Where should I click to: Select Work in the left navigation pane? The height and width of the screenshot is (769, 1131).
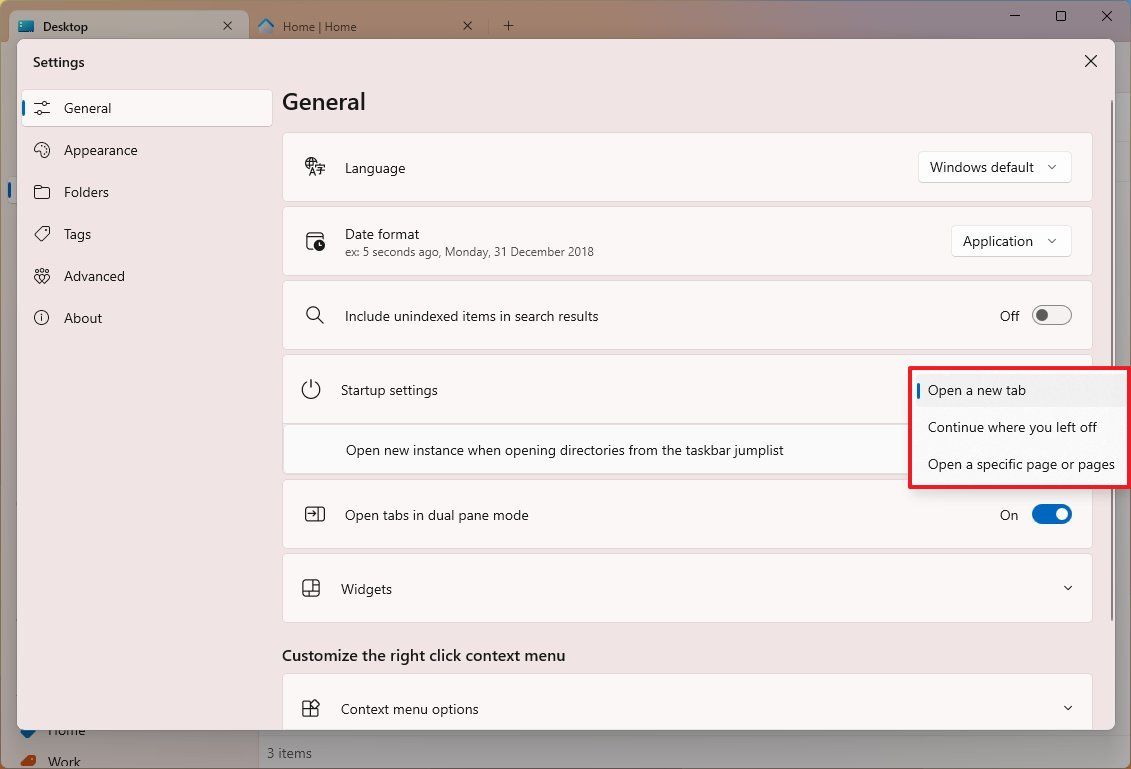coord(64,761)
